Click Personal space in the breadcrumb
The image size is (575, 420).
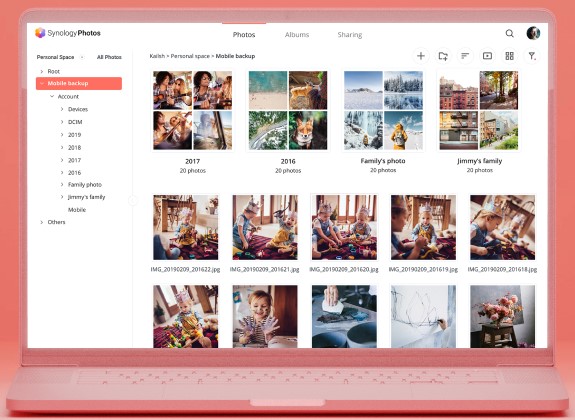tap(190, 56)
